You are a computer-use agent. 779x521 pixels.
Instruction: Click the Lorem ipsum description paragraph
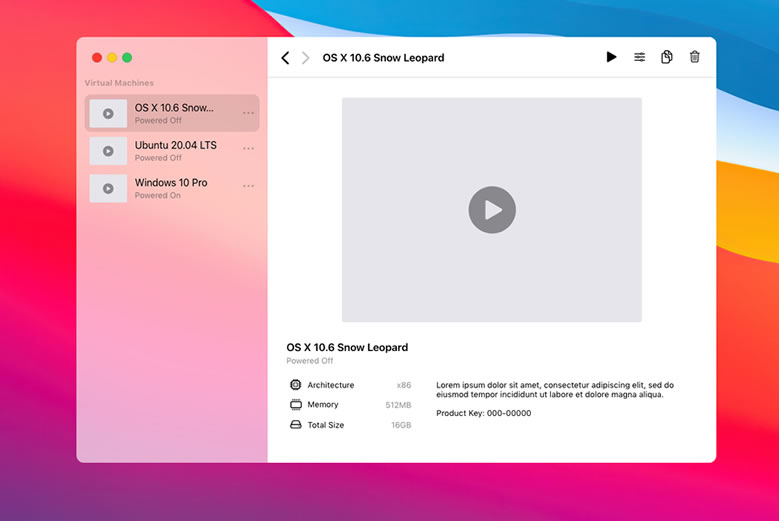(x=555, y=390)
